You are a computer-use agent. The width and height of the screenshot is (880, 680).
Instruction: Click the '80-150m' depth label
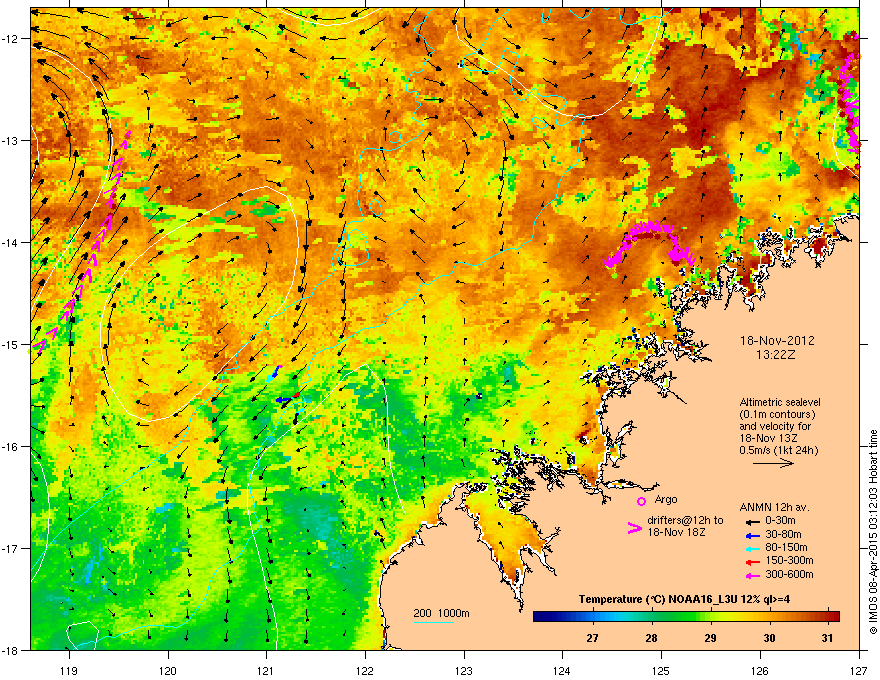[x=786, y=548]
